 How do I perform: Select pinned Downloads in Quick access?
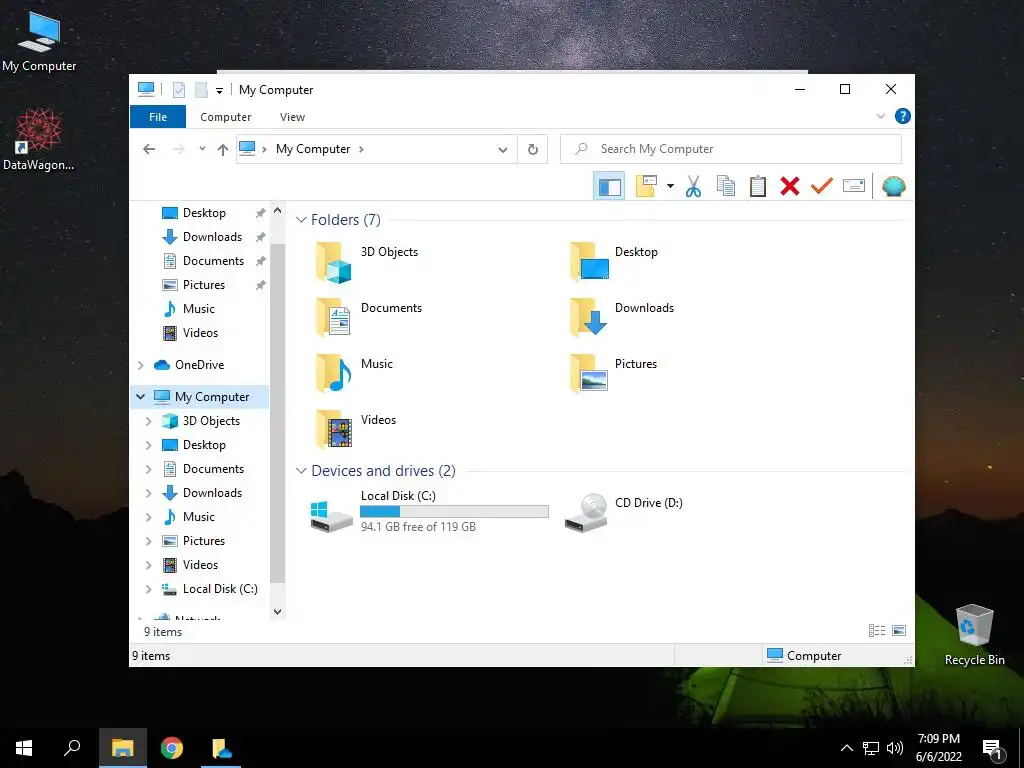(212, 237)
